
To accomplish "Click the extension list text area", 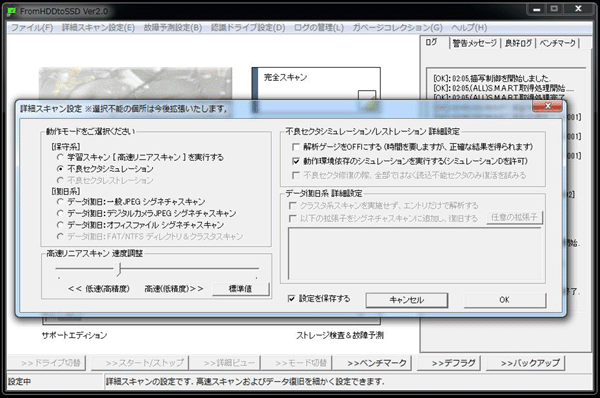I will click(414, 254).
